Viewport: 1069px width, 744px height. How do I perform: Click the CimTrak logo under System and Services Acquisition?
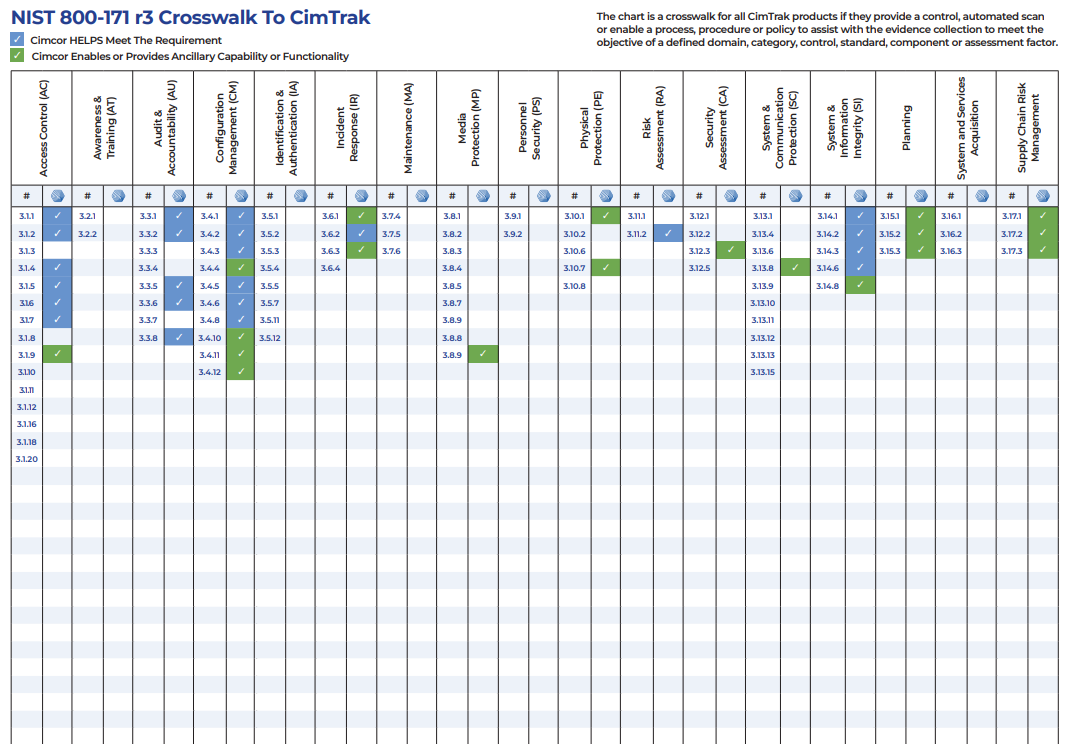[982, 196]
